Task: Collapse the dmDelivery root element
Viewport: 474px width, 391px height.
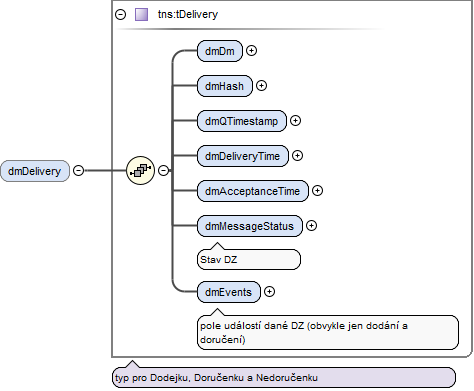Action: pyautogui.click(x=78, y=171)
